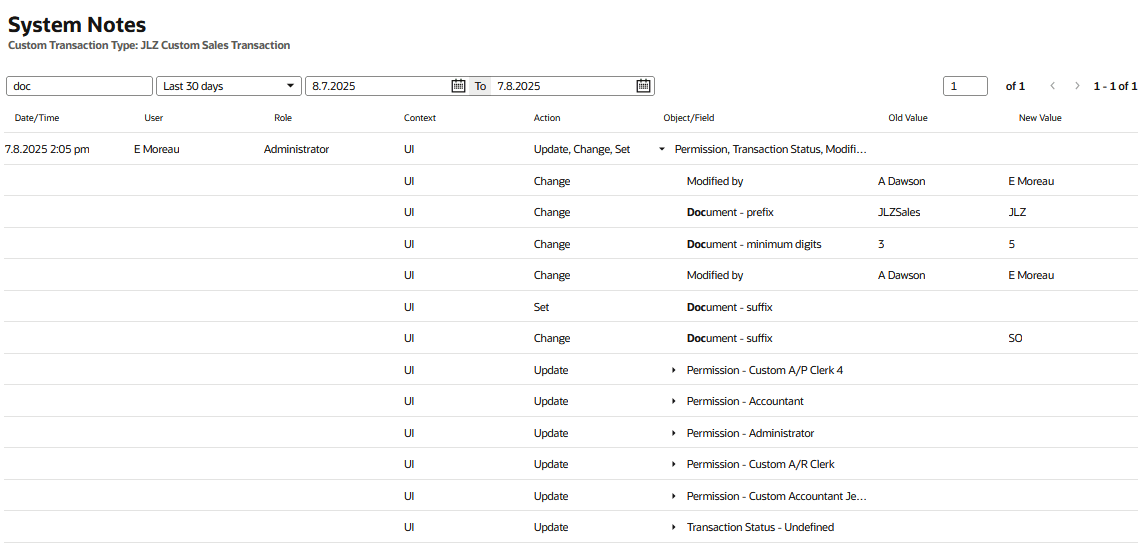This screenshot has height=547, width=1144.
Task: Click the Custom Transaction Type subtitle
Action: tap(149, 45)
